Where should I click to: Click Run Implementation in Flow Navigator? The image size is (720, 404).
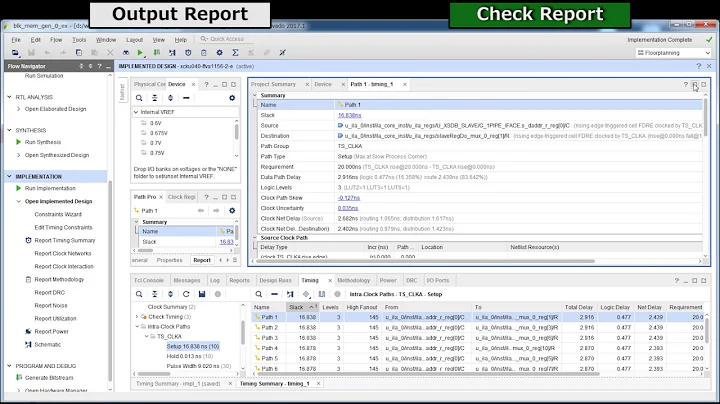(50, 188)
